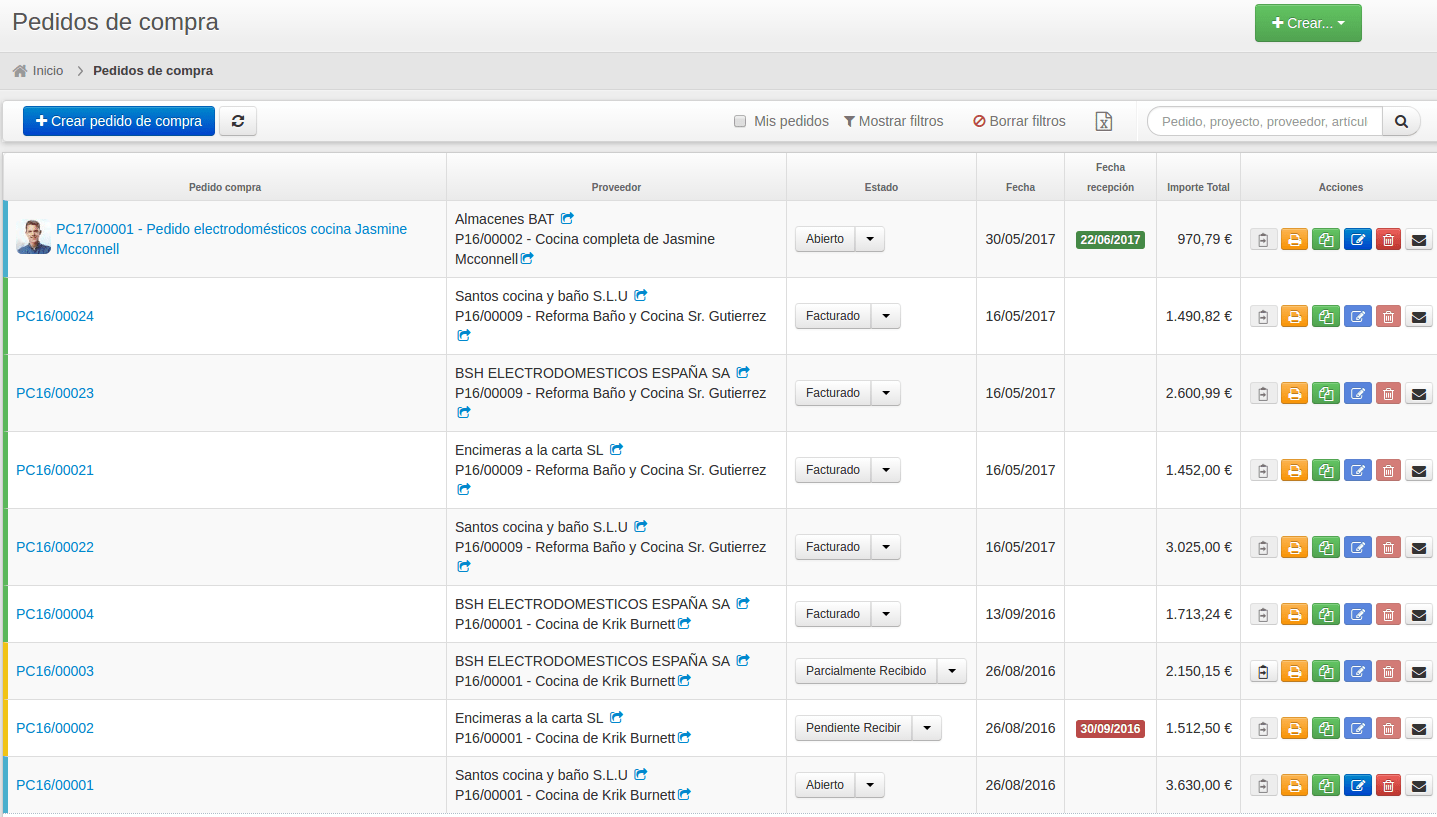1437x817 pixels.
Task: Edit purchase order PC16/00004
Action: tap(1358, 614)
